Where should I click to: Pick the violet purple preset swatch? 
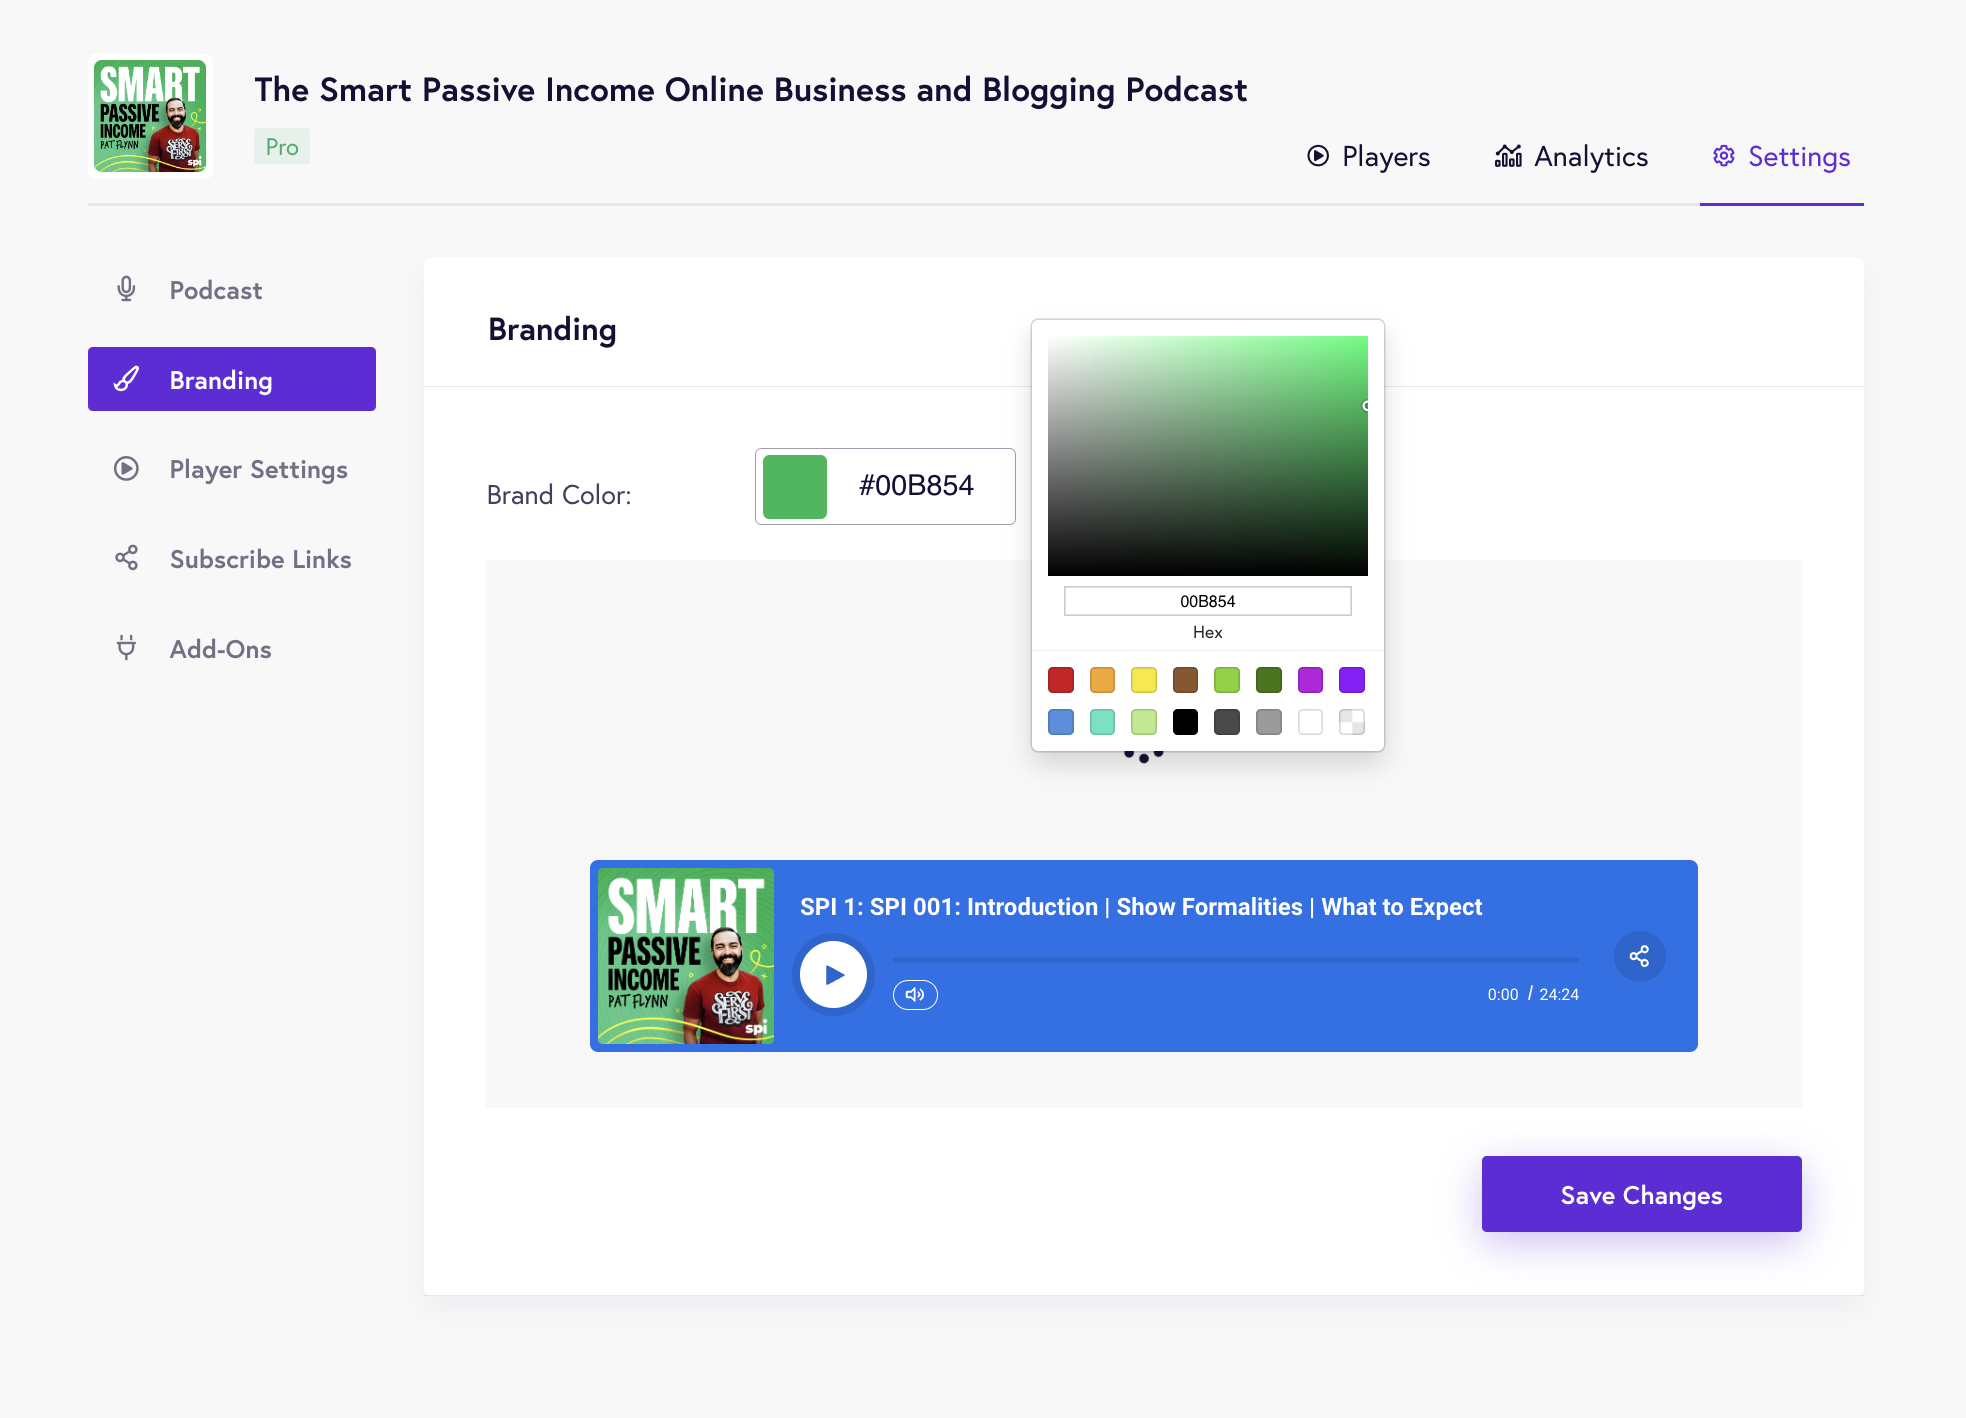[1352, 680]
